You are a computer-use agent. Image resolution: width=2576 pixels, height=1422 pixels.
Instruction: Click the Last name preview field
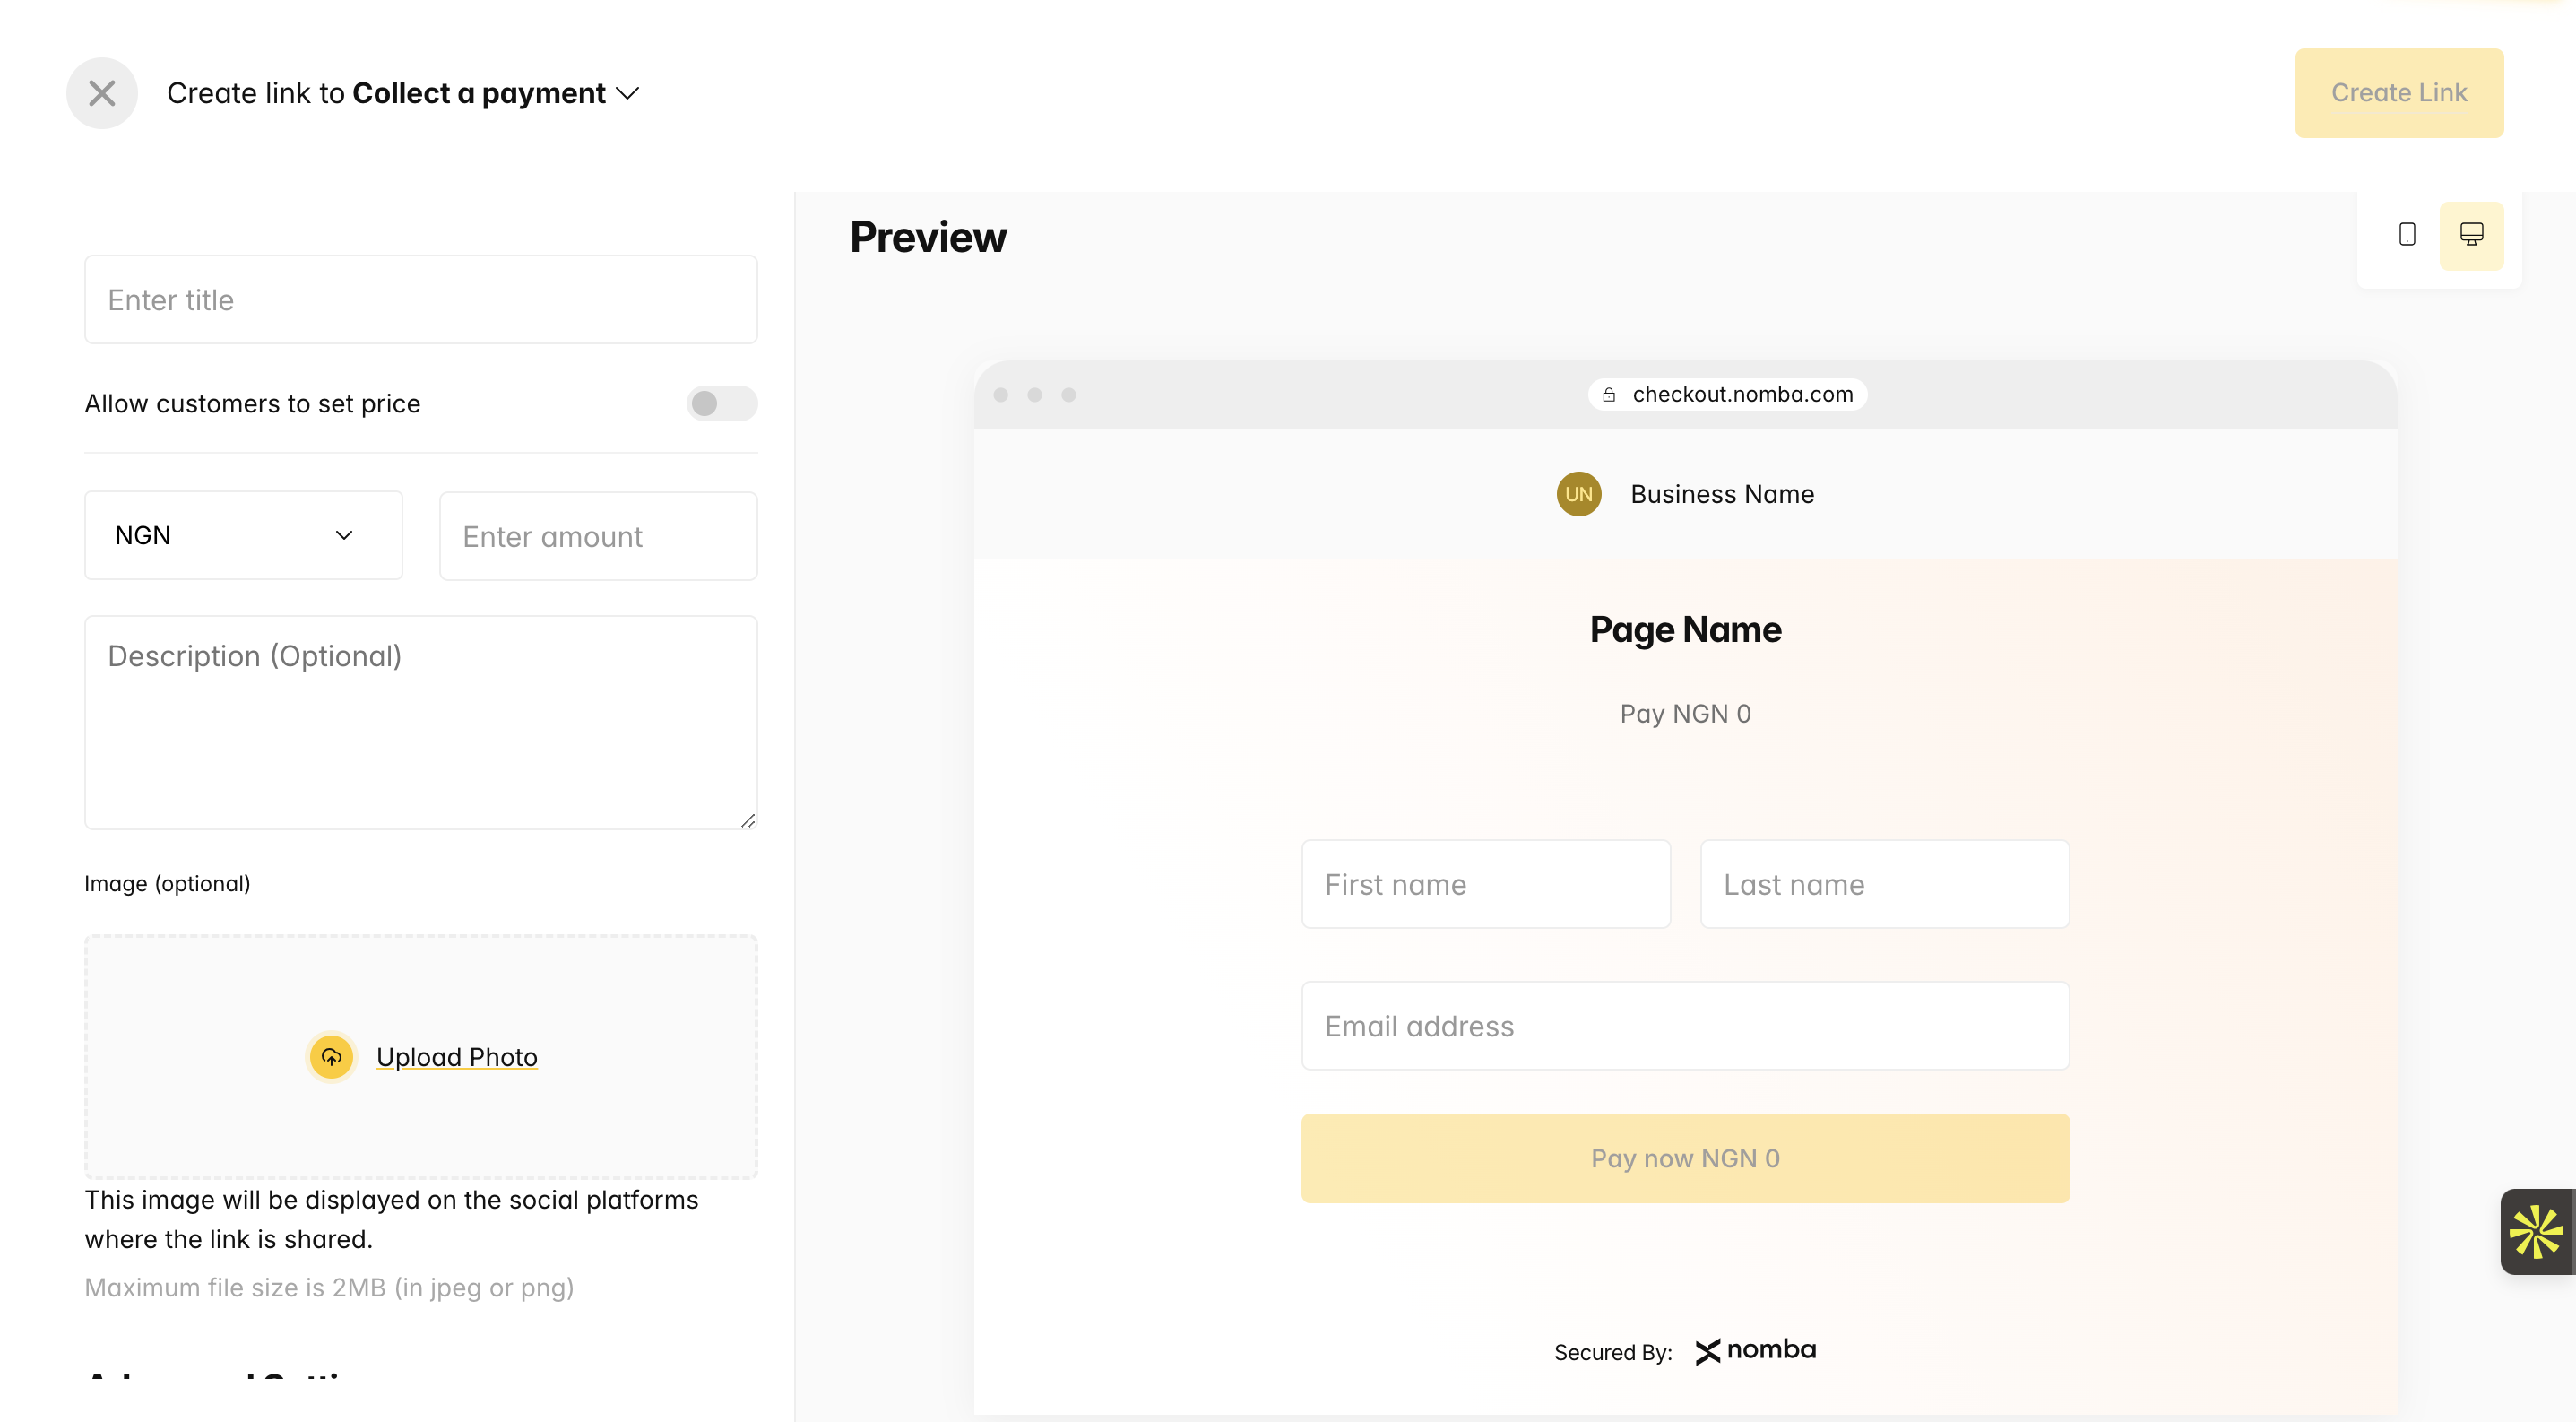click(1884, 884)
